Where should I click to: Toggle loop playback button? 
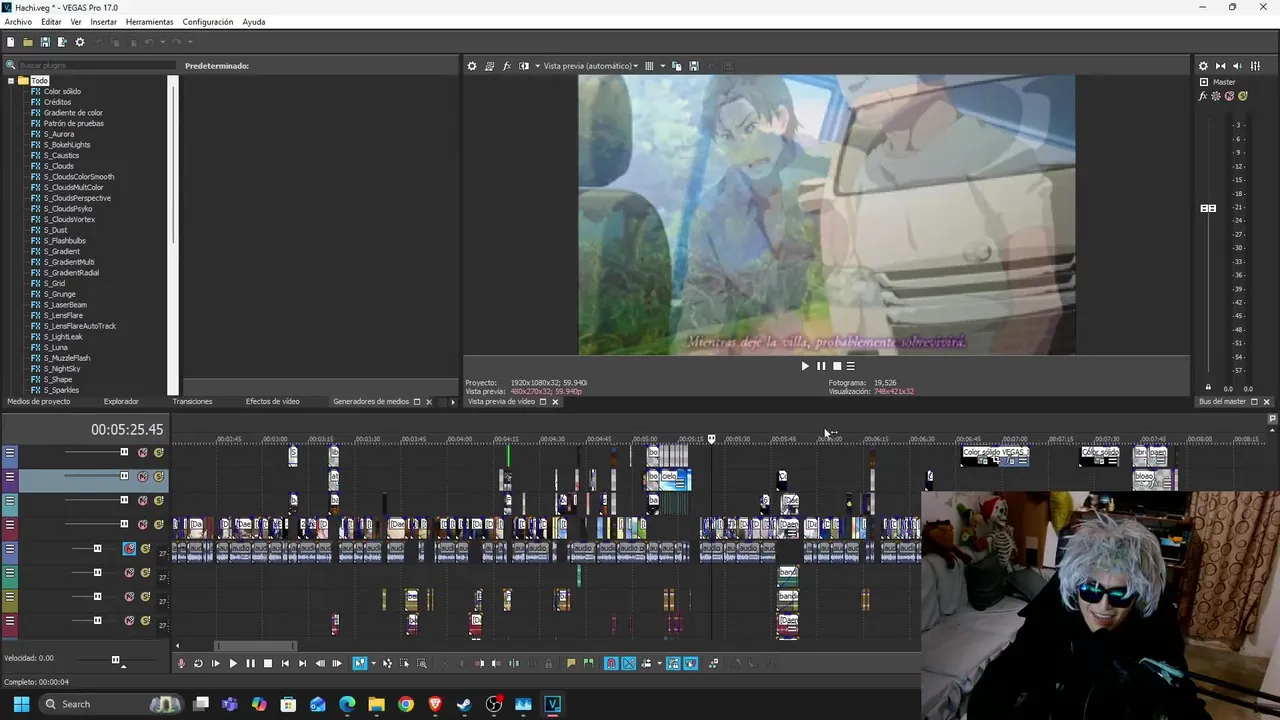tap(198, 663)
